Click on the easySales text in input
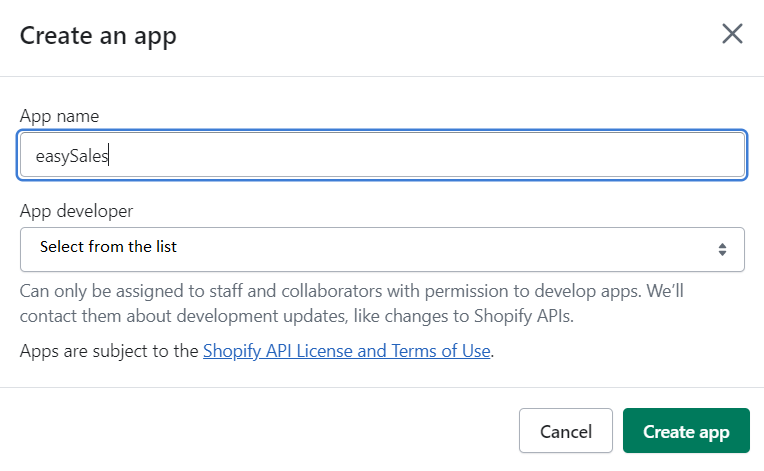This screenshot has width=764, height=471. (72, 156)
